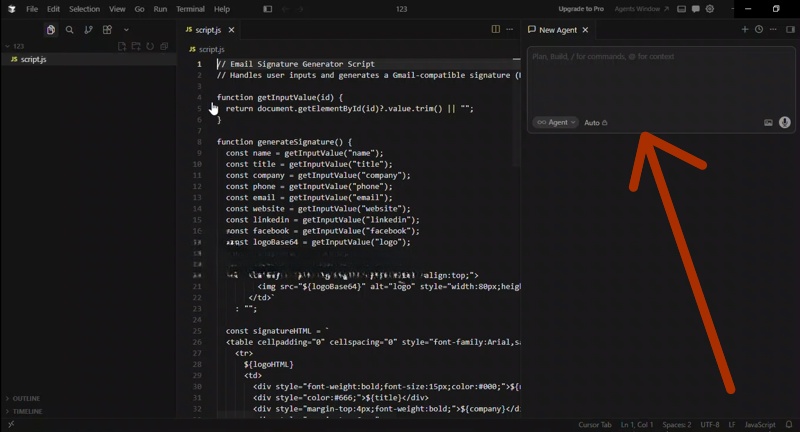This screenshot has height=432, width=800.
Task: Click the Upgrade to Pro button
Action: tap(580, 9)
